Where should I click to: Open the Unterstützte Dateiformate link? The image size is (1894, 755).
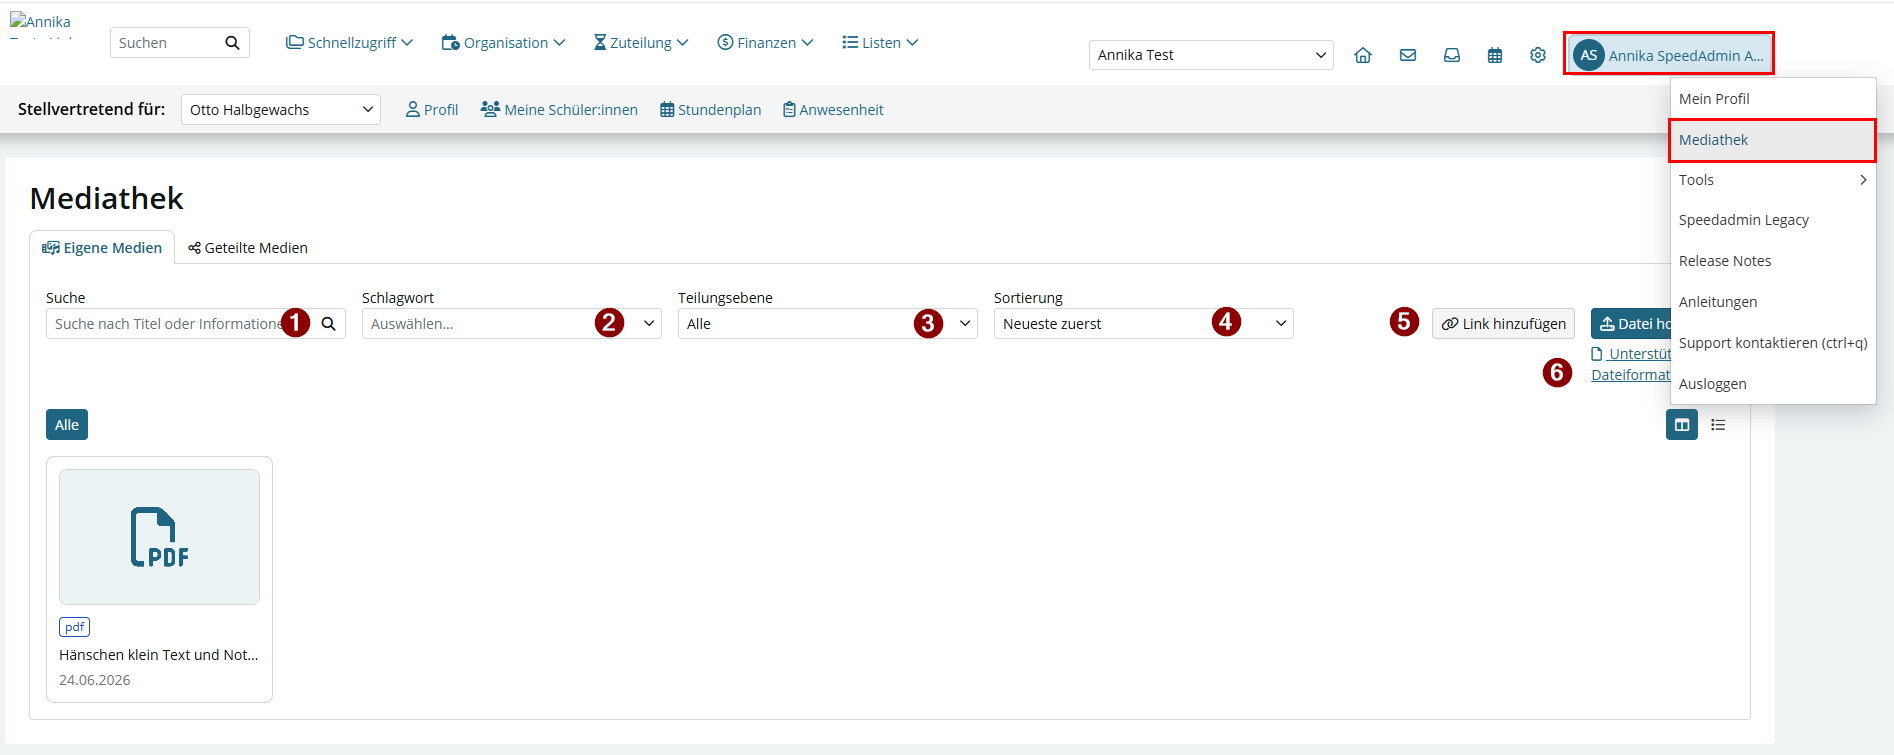(1631, 364)
